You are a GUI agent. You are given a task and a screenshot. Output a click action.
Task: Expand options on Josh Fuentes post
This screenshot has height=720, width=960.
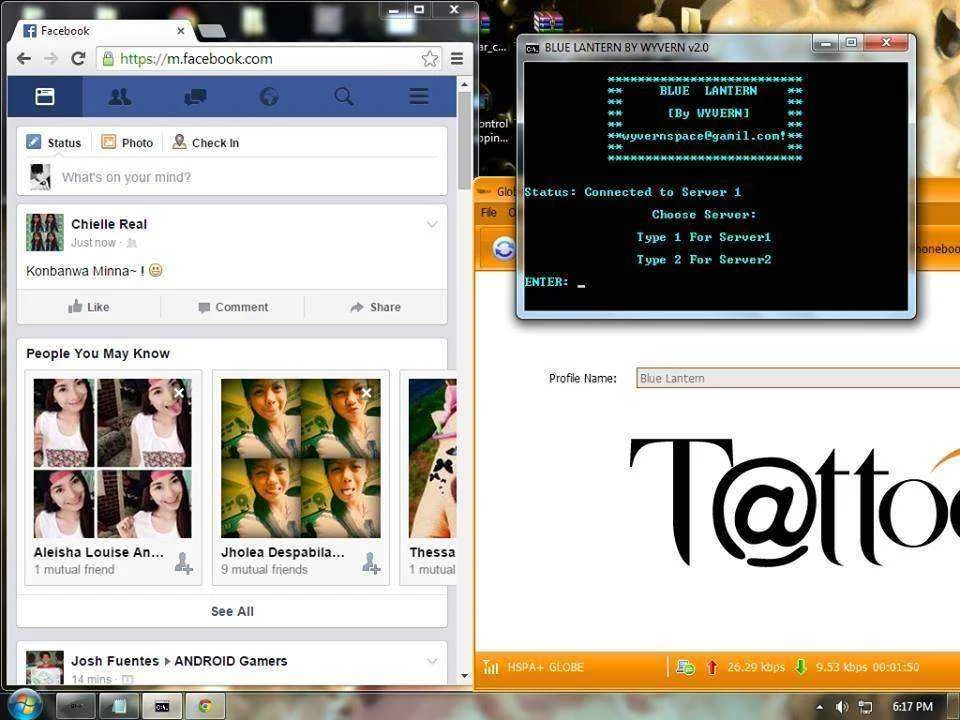coord(432,661)
